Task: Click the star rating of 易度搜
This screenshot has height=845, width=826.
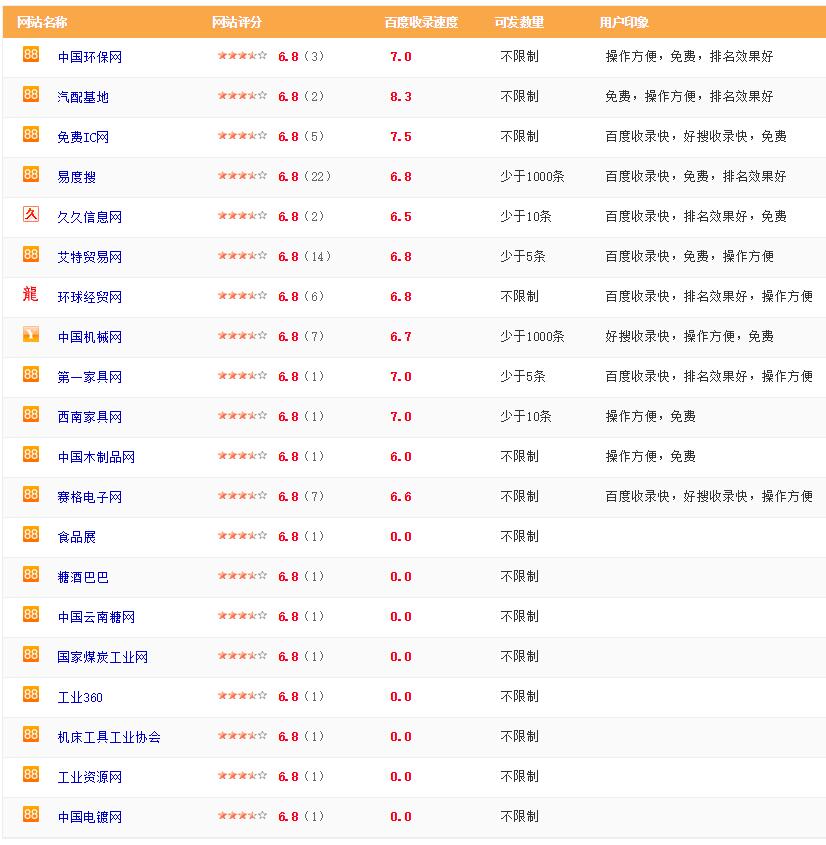Action: point(242,176)
